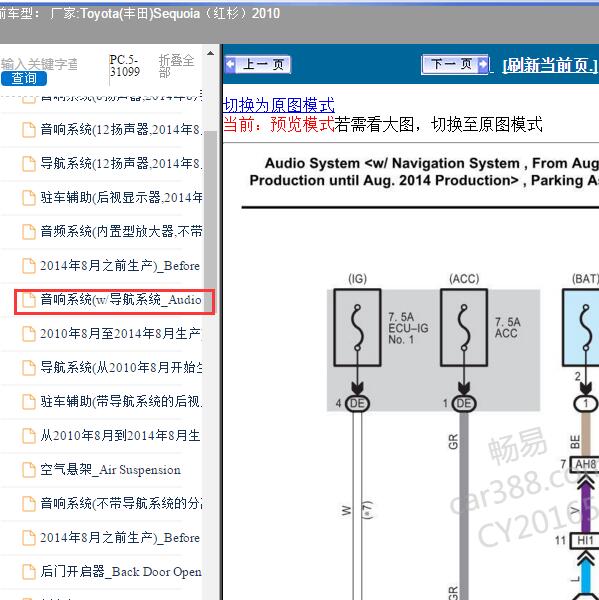Switch to original image mode link 切换为原图模式
Screen dimensions: 599x600
[279, 105]
